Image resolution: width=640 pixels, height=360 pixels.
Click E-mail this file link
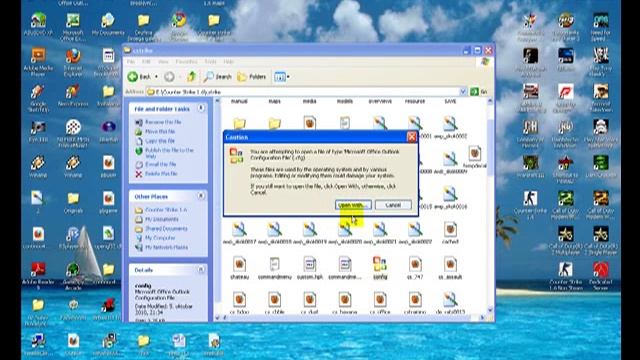point(160,164)
